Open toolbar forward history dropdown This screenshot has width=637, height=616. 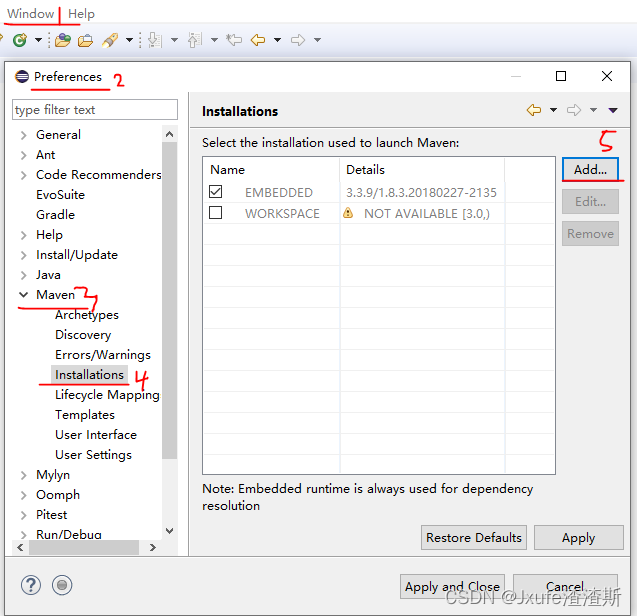(318, 40)
